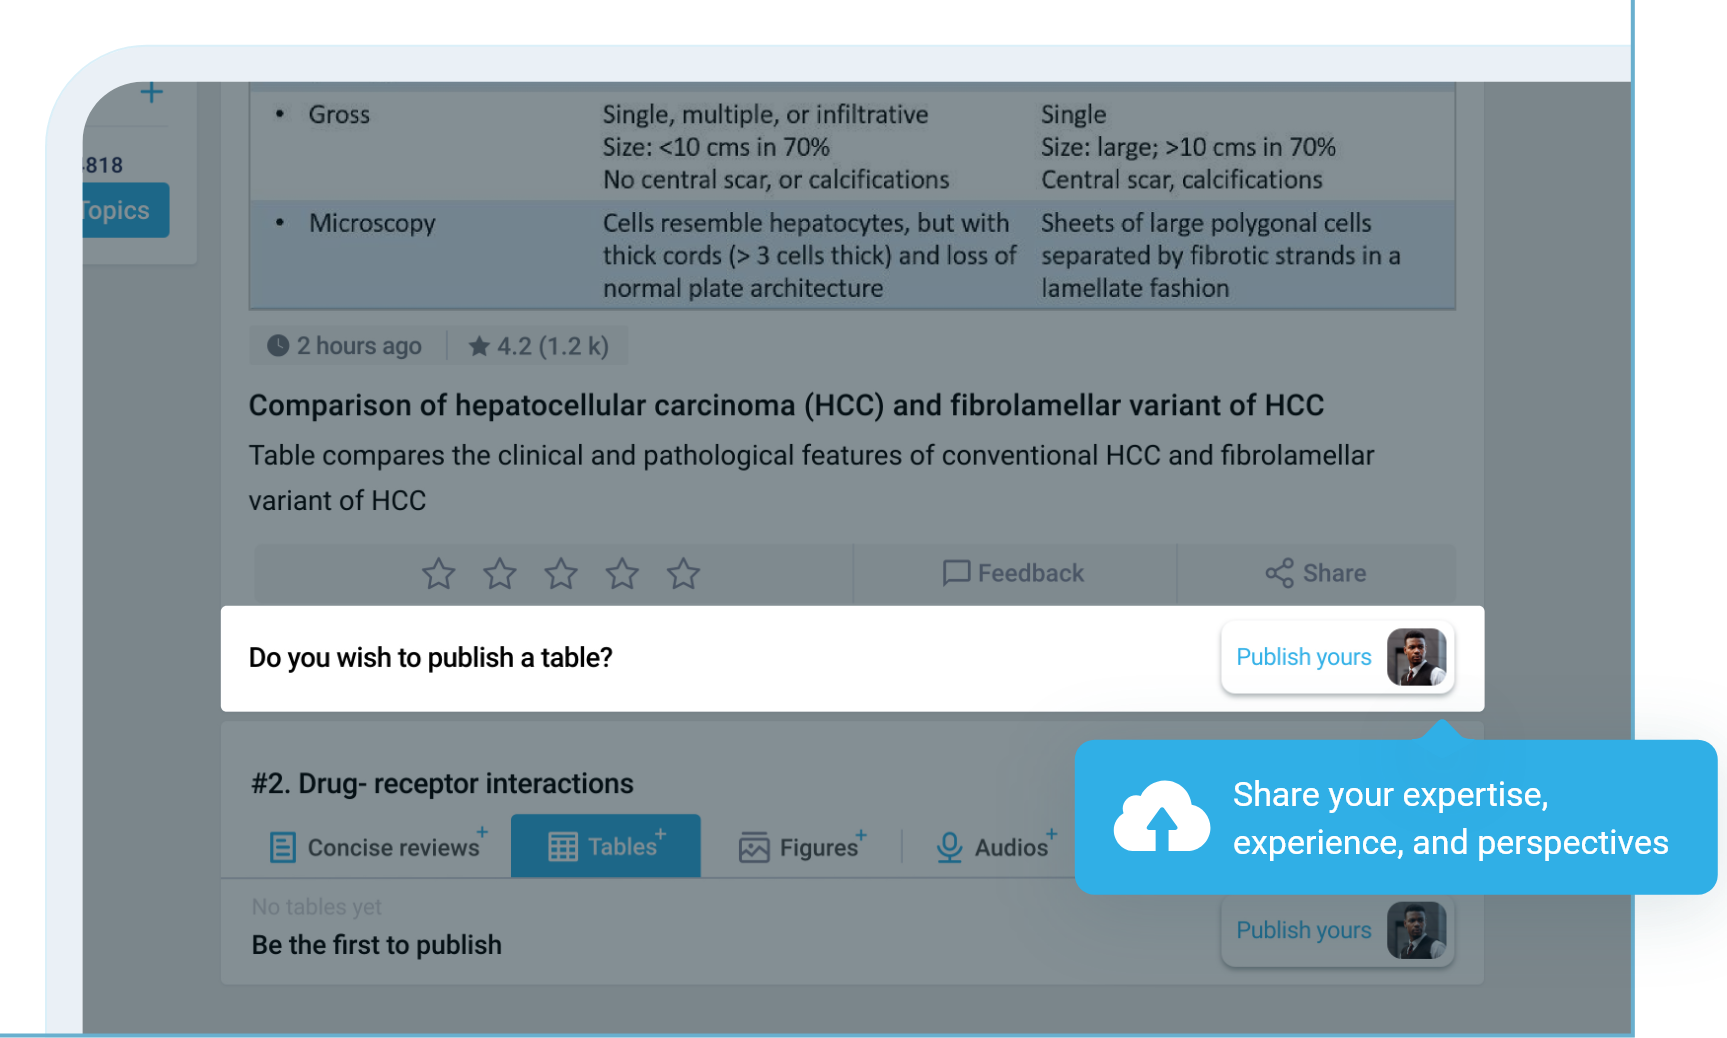Click the HCC comparison table title
Screen dimensions: 1727x1038
pyautogui.click(x=785, y=405)
